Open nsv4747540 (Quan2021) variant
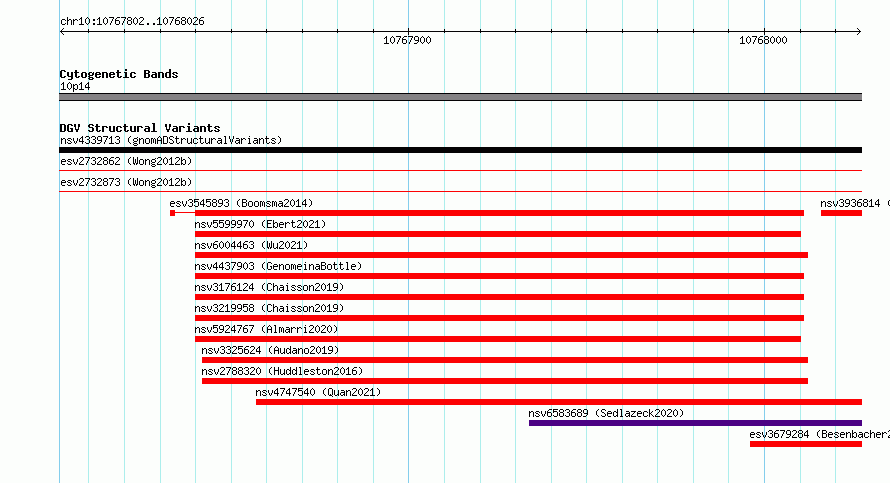 point(318,392)
